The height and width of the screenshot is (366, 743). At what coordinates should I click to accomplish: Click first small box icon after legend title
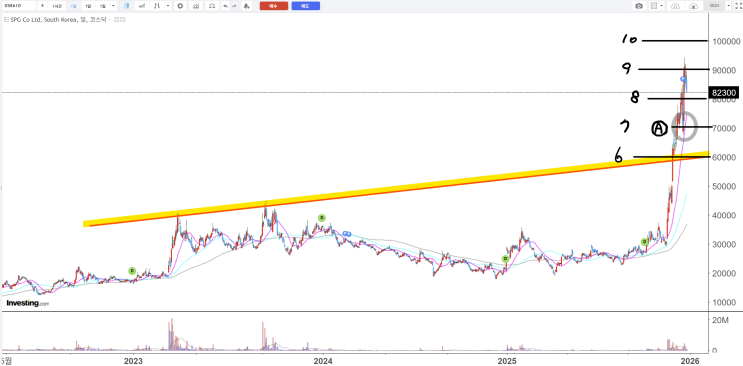pyautogui.click(x=116, y=19)
